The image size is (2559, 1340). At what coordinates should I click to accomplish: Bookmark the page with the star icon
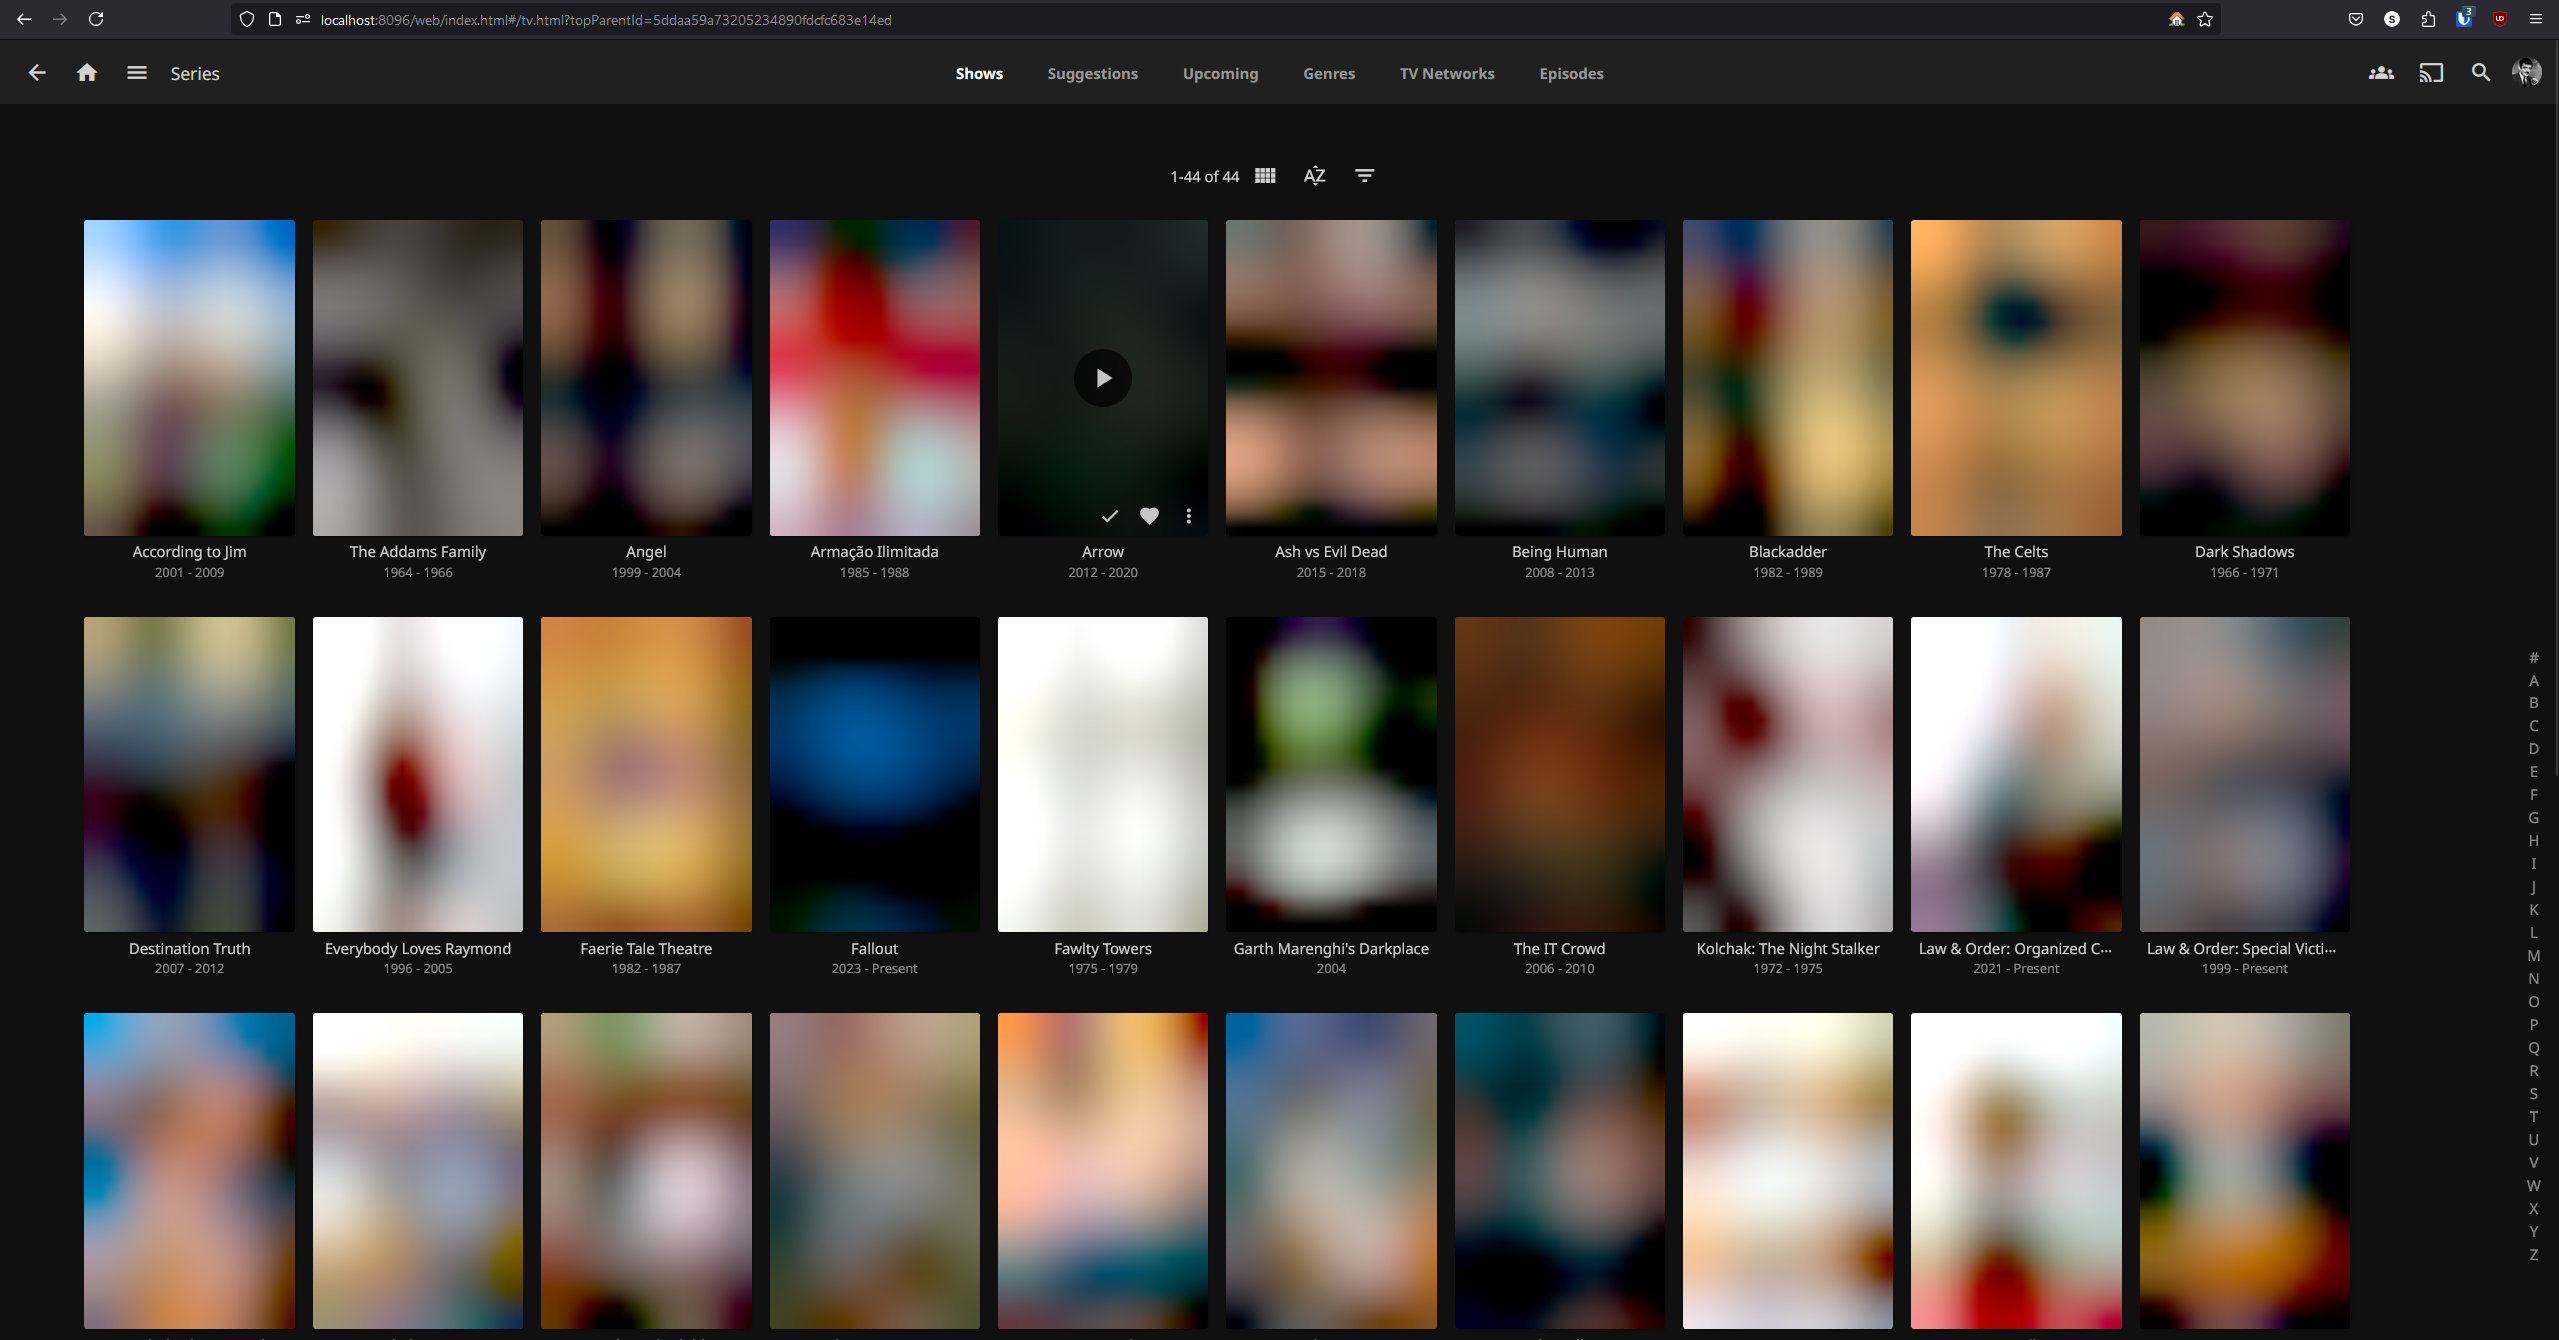[2205, 19]
